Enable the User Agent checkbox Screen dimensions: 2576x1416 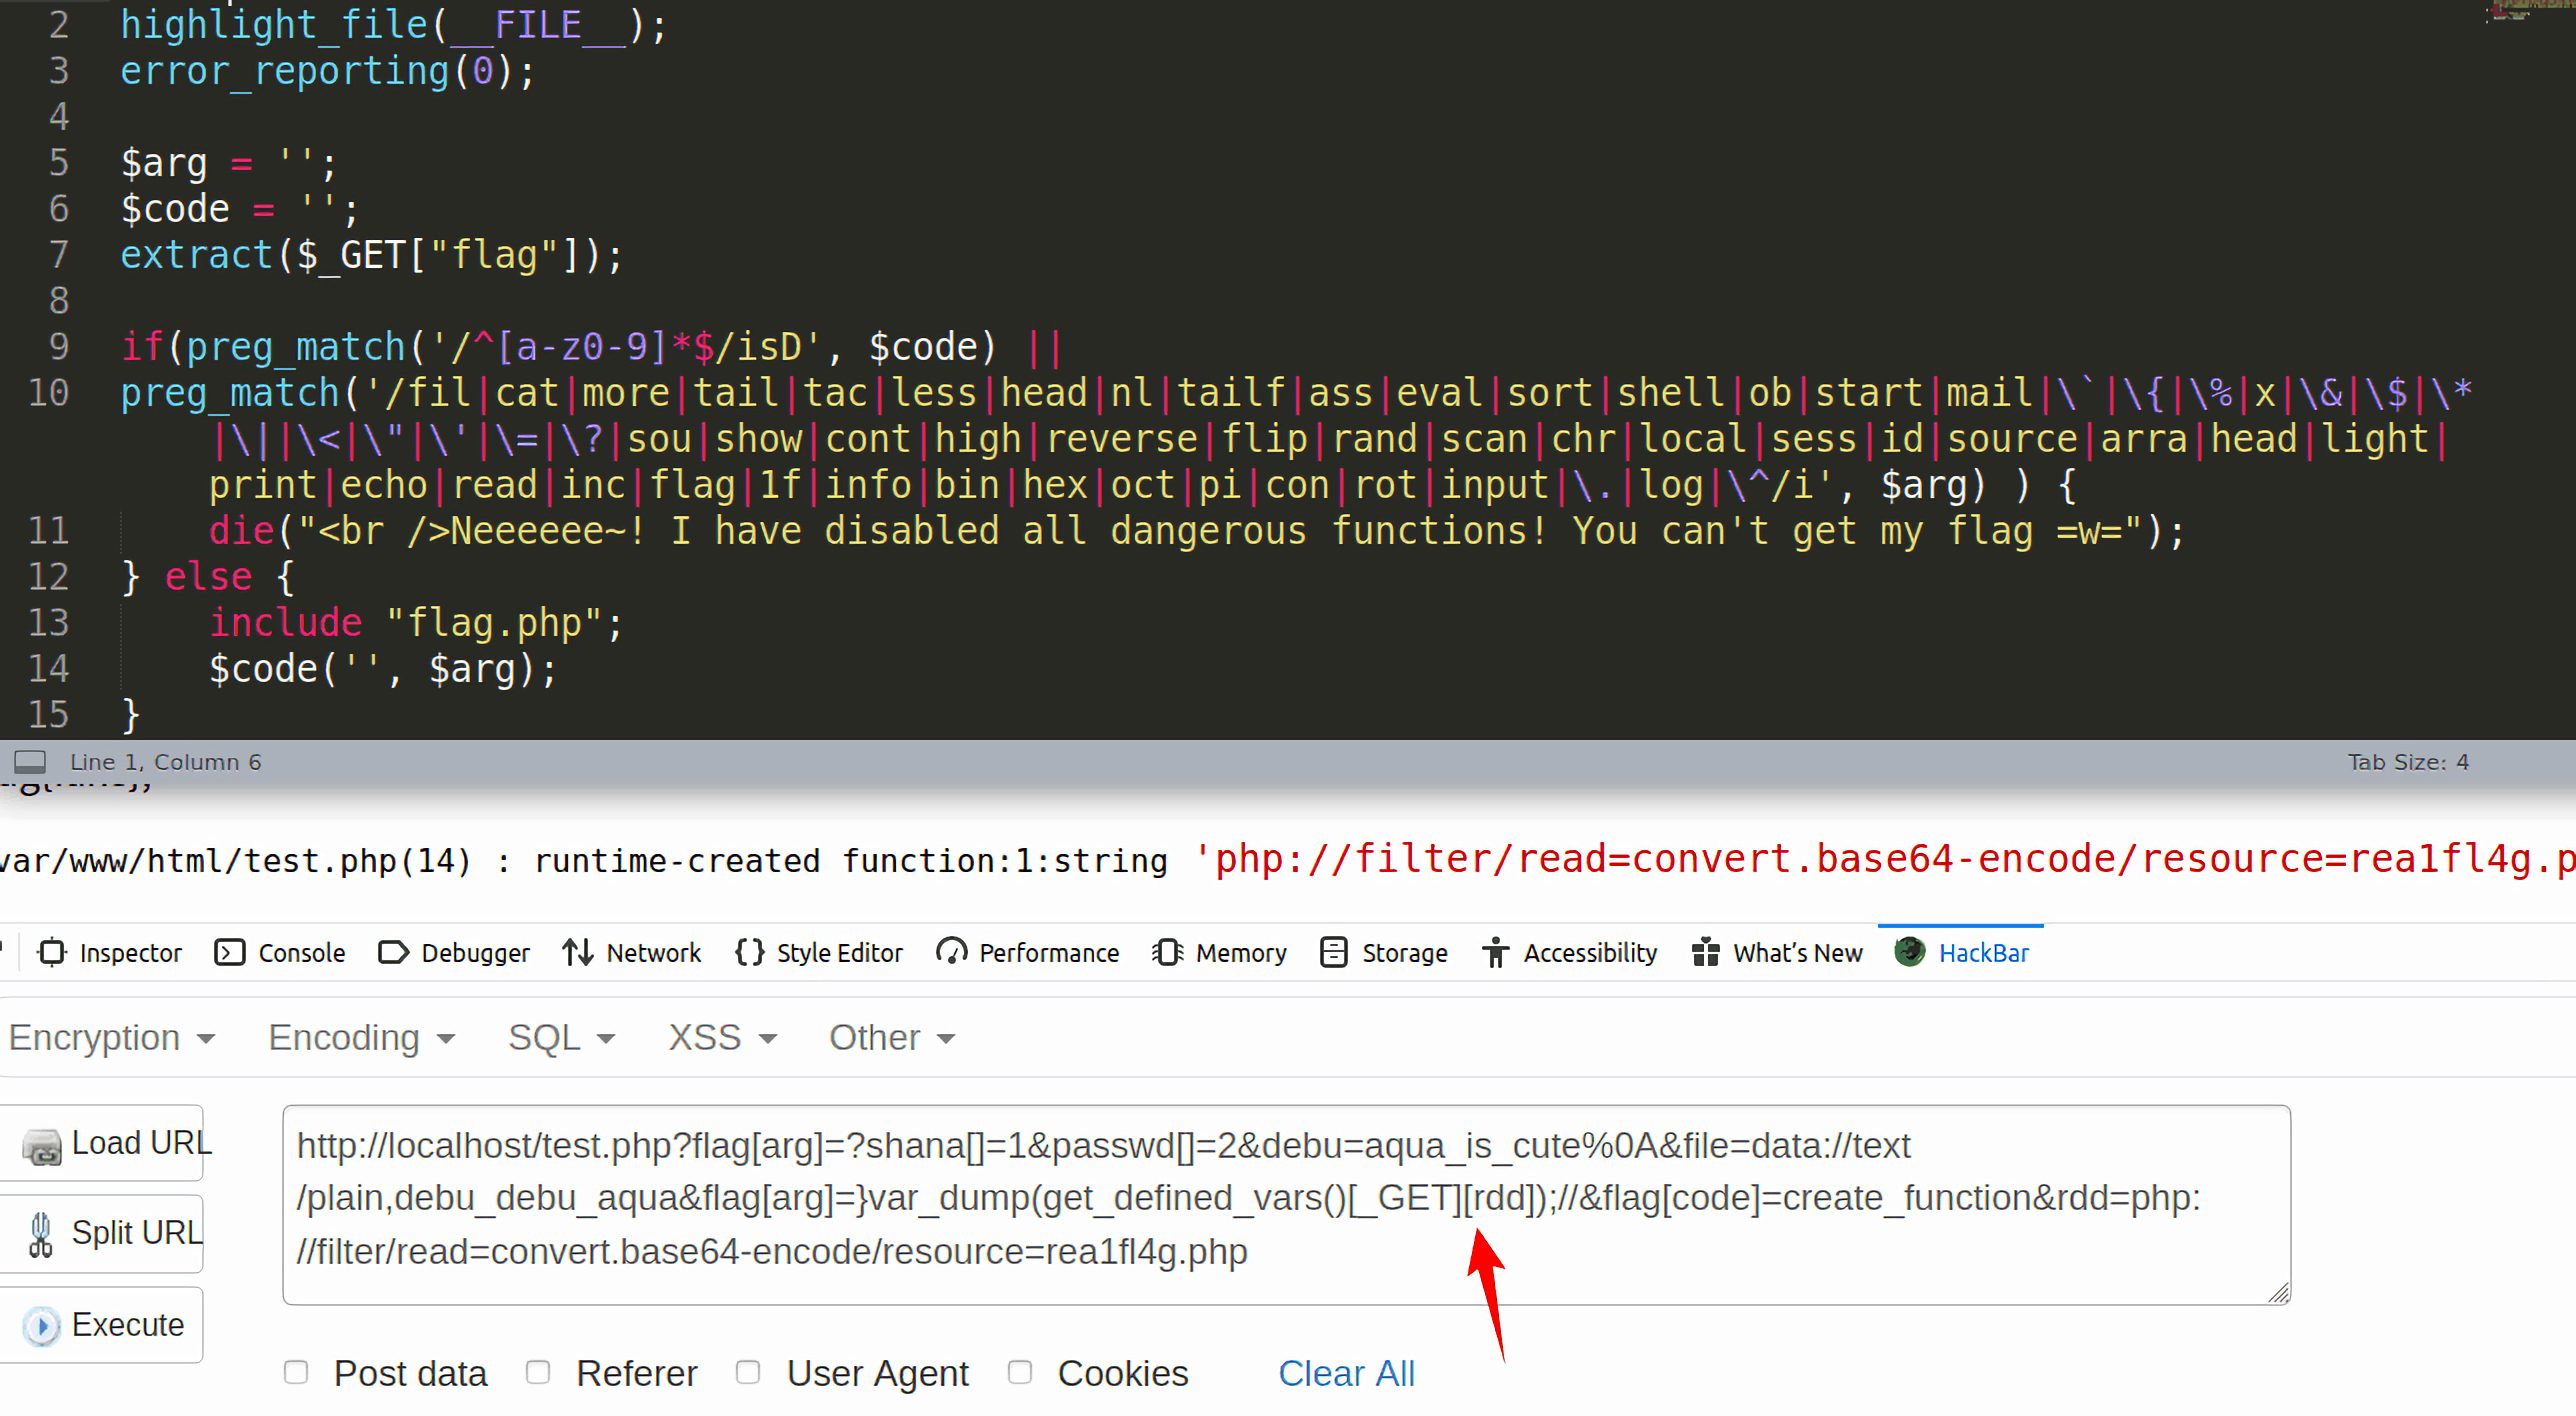point(748,1372)
